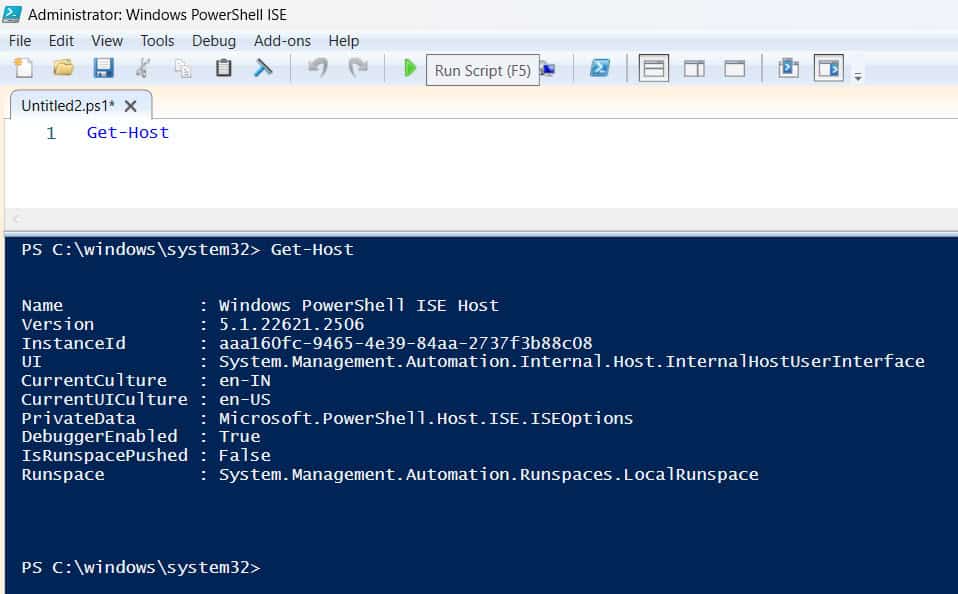Click the CurrentCulture value en-IN
Screen dimensions: 958x594
(x=244, y=380)
